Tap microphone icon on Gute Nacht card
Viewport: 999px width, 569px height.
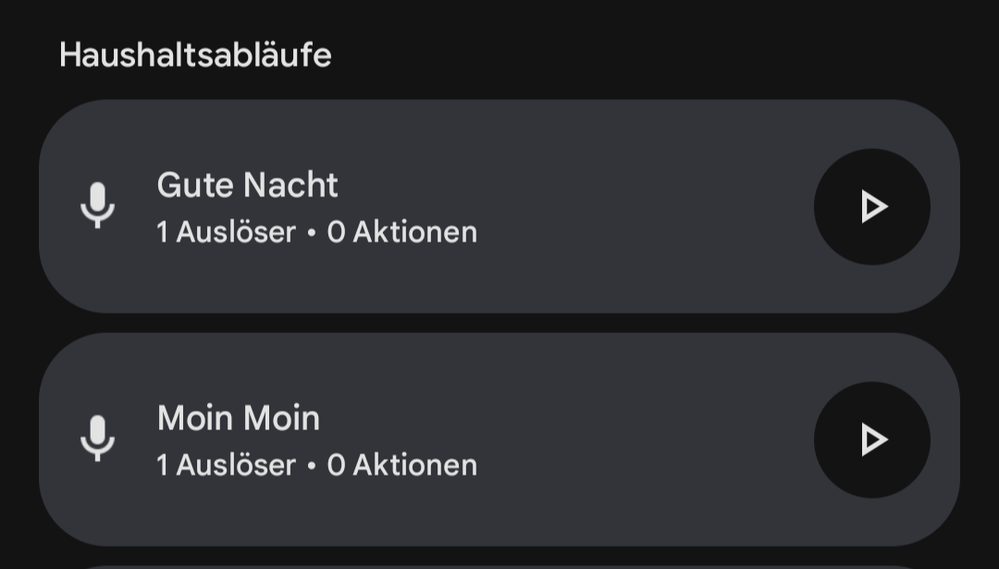[97, 206]
